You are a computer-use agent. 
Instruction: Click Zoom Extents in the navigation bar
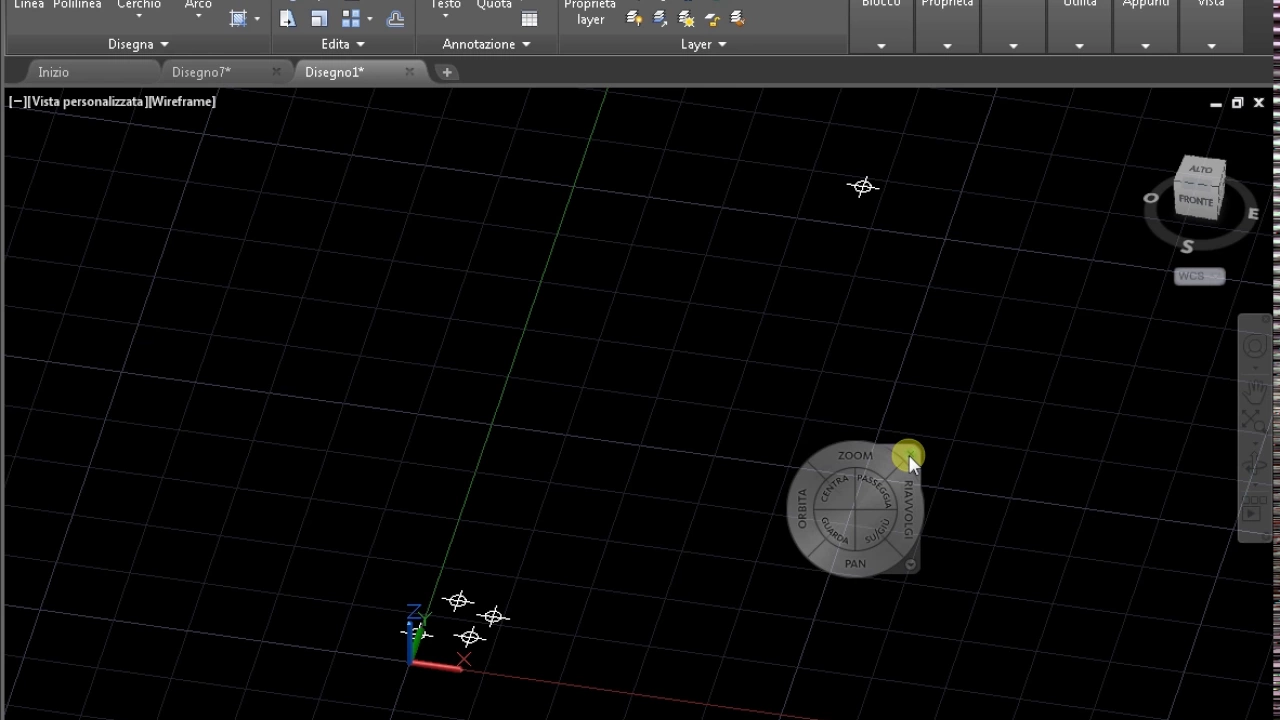[1255, 421]
